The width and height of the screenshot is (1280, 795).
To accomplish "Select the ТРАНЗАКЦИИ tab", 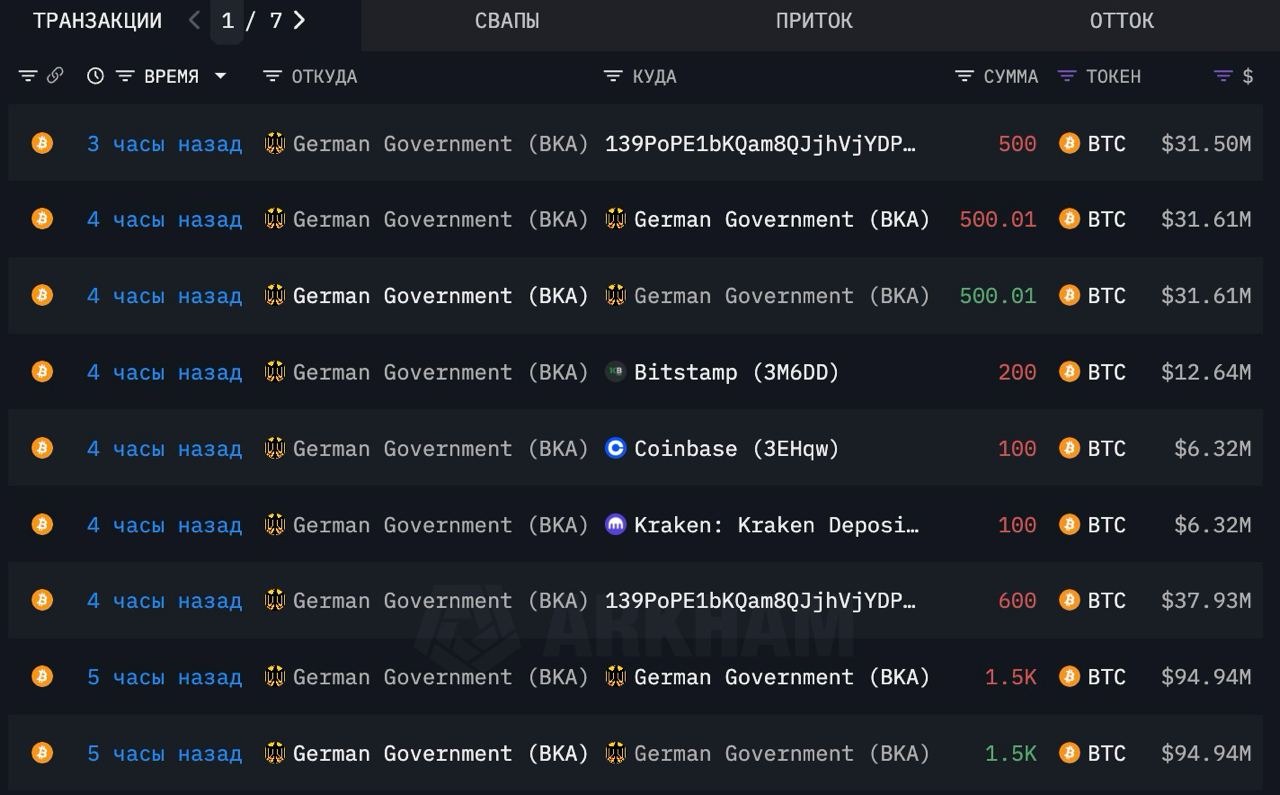I will click(x=97, y=21).
